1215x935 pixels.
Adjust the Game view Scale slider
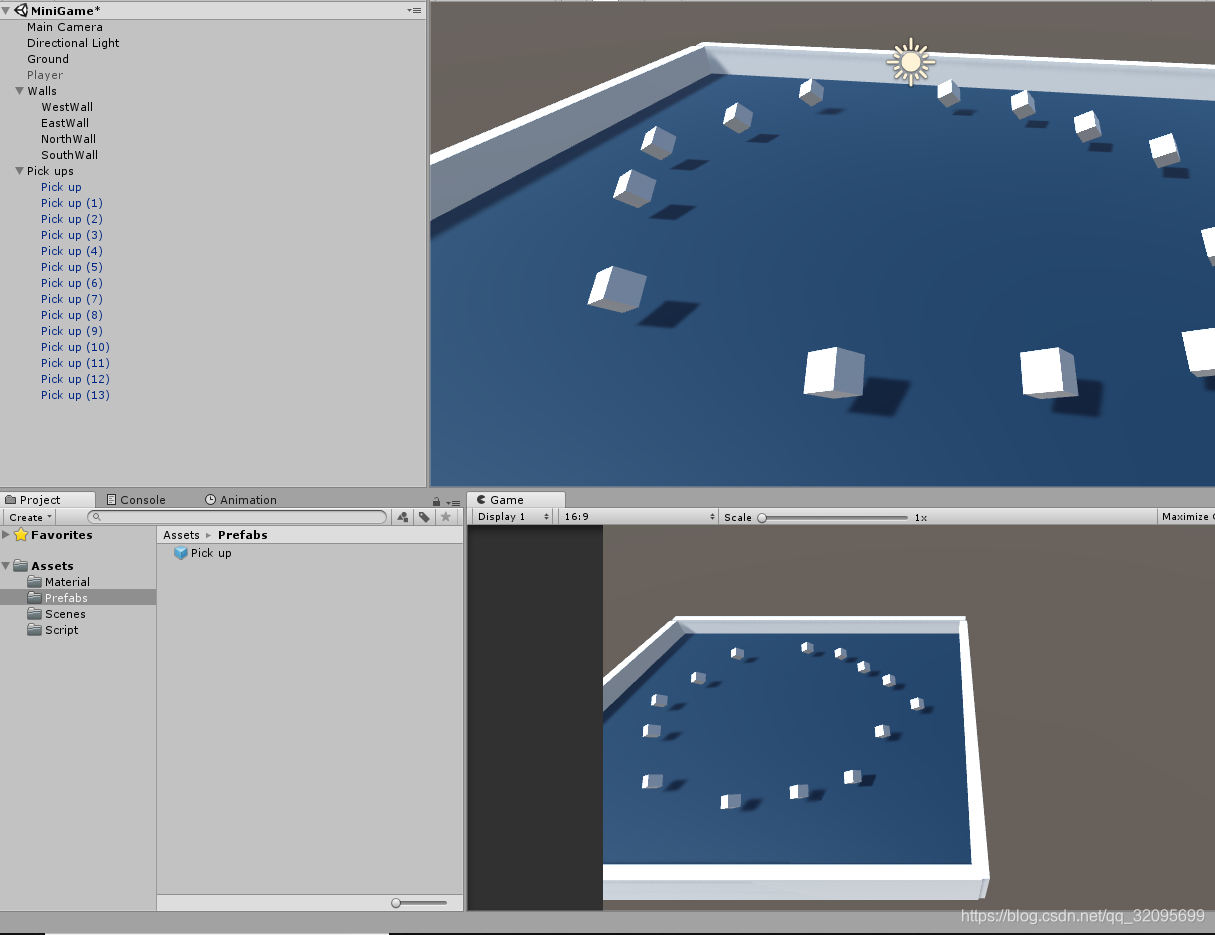tap(833, 518)
